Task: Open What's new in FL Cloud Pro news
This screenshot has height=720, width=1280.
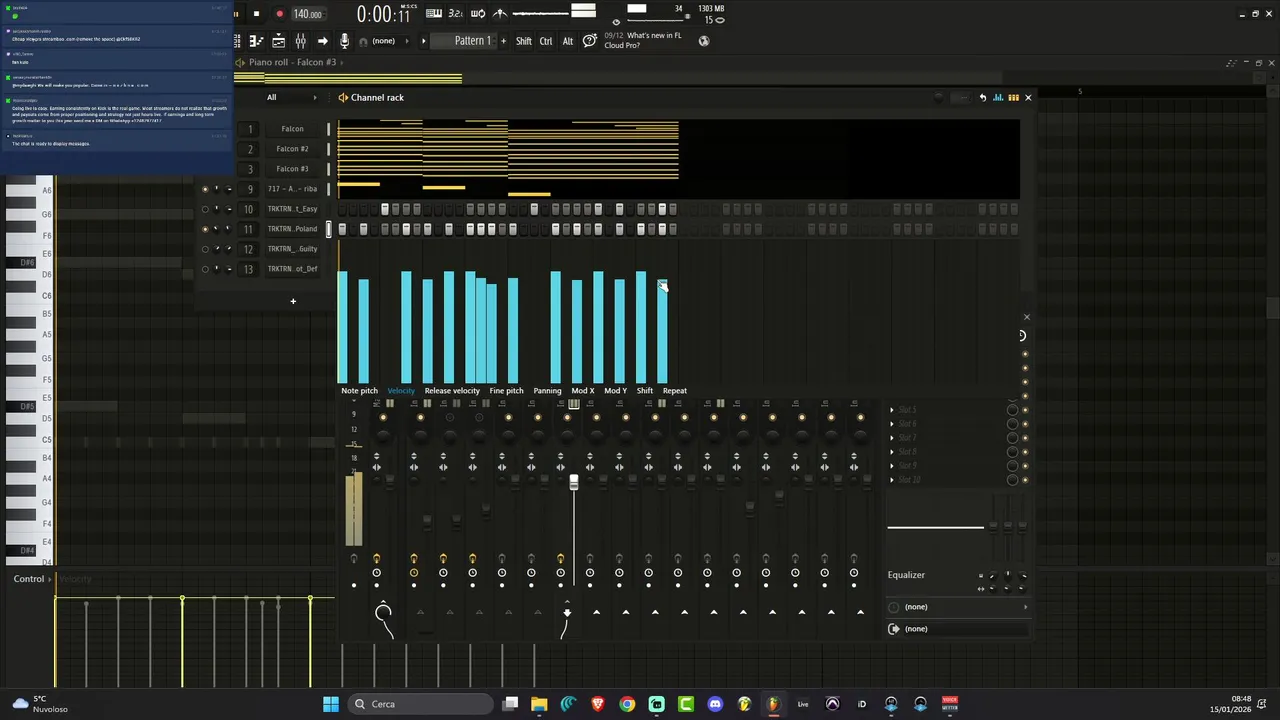Action: (642, 40)
